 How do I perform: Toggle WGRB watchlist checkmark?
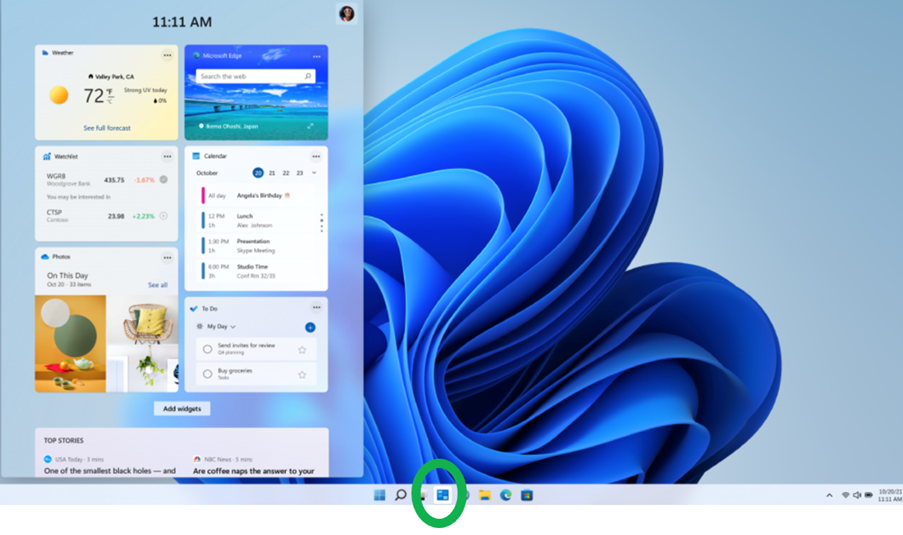point(164,180)
